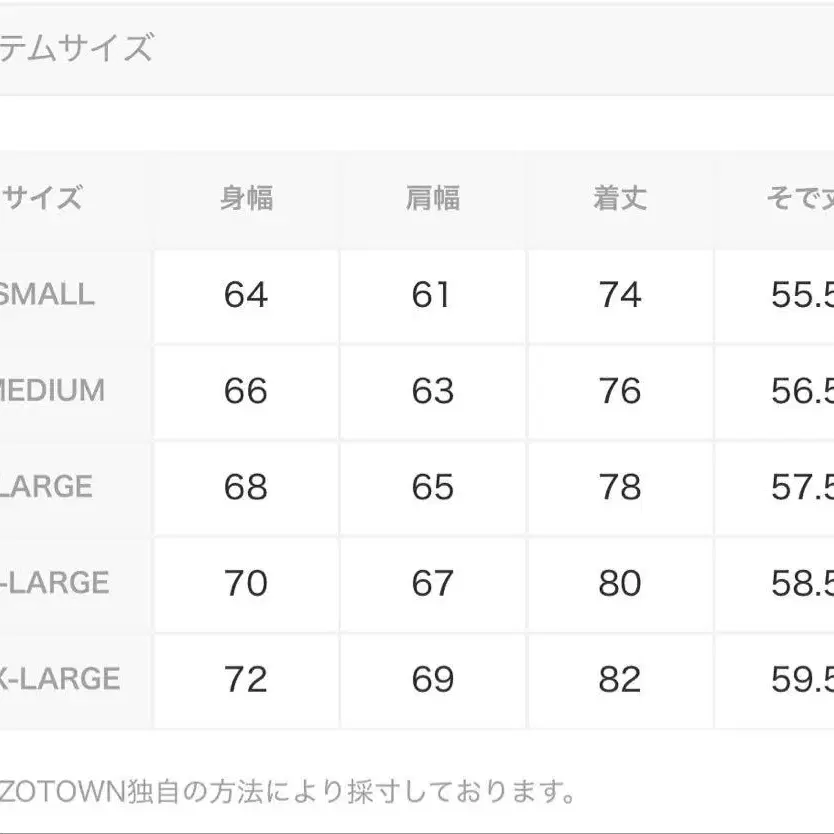Click the アイテムサイズ section heading

point(77,47)
